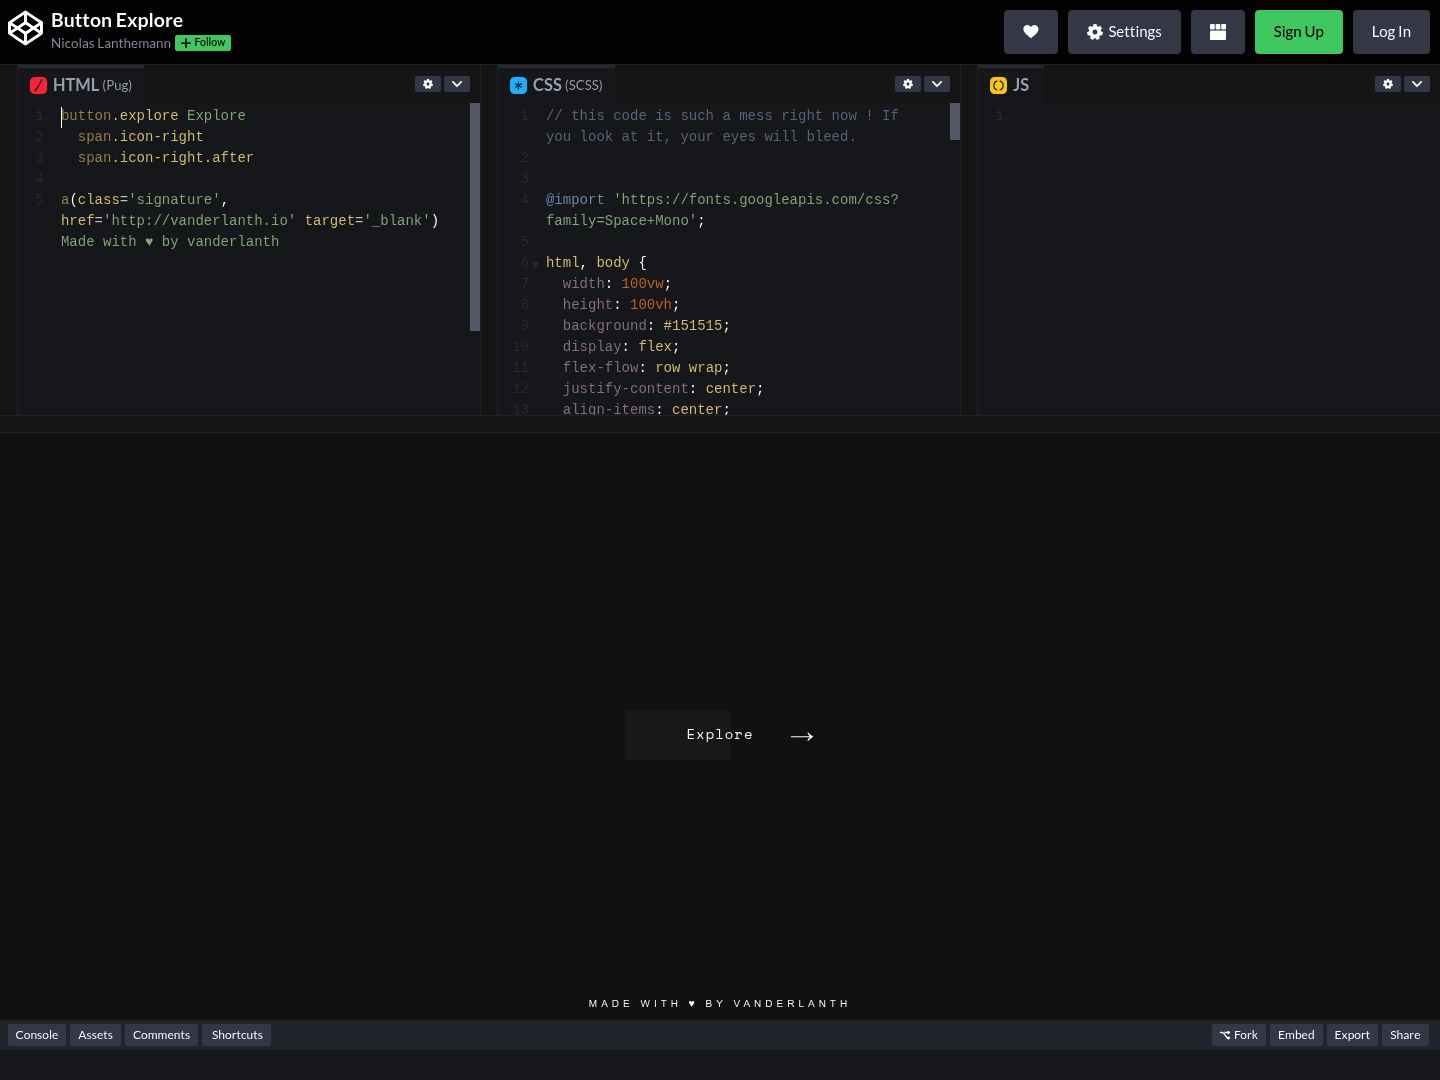Expand JS editor dropdown chevron
This screenshot has width=1440, height=1080.
[x=1417, y=84]
